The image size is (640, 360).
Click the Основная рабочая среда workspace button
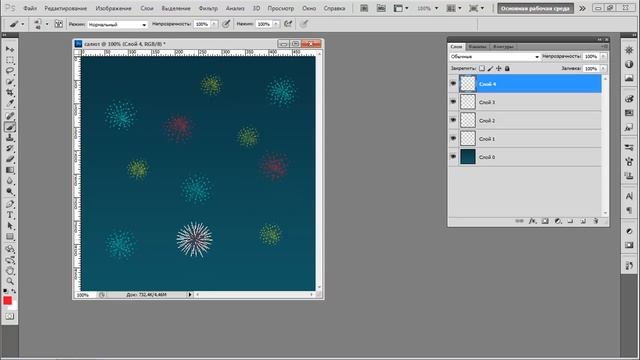click(x=535, y=8)
